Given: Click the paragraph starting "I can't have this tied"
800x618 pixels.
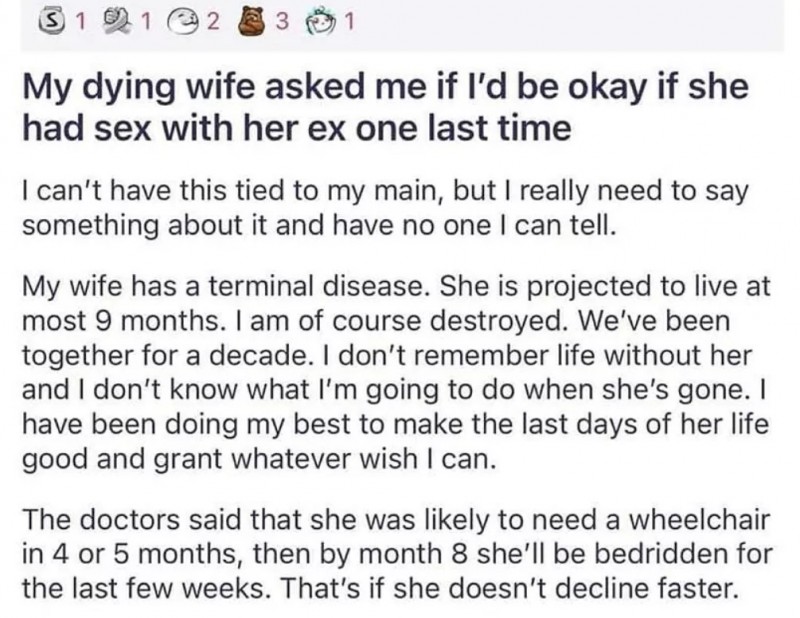Looking at the screenshot, I should [x=385, y=208].
